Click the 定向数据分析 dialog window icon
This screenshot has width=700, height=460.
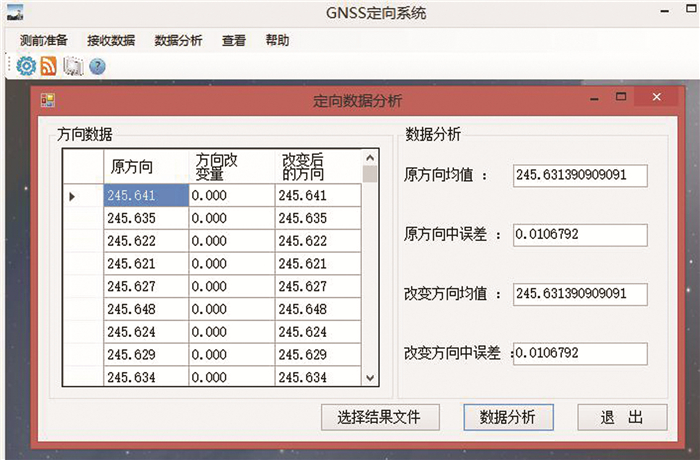47,100
